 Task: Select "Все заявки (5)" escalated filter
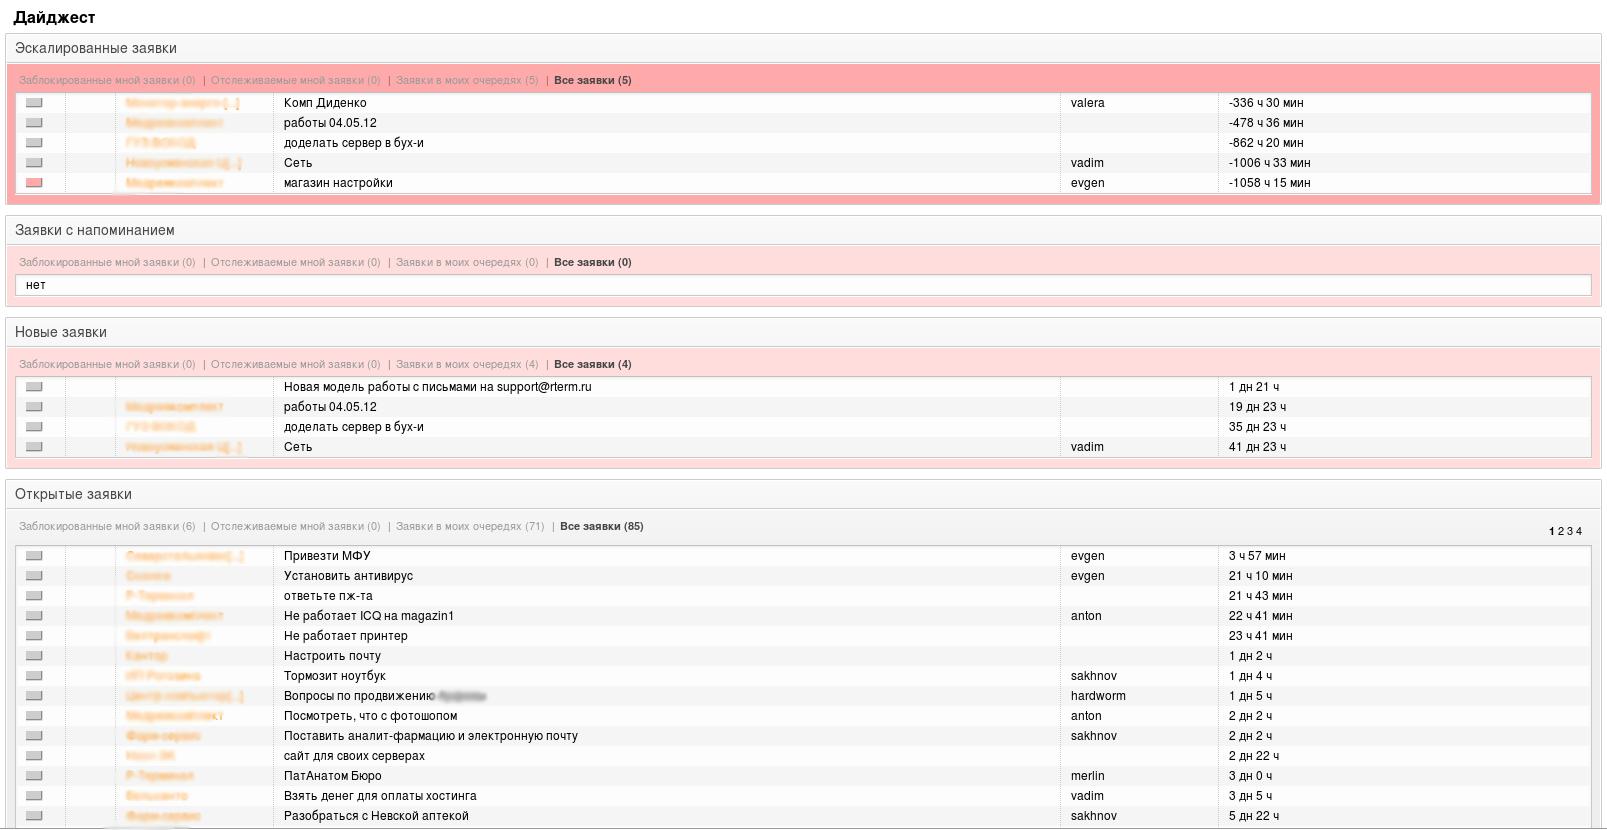pos(593,81)
